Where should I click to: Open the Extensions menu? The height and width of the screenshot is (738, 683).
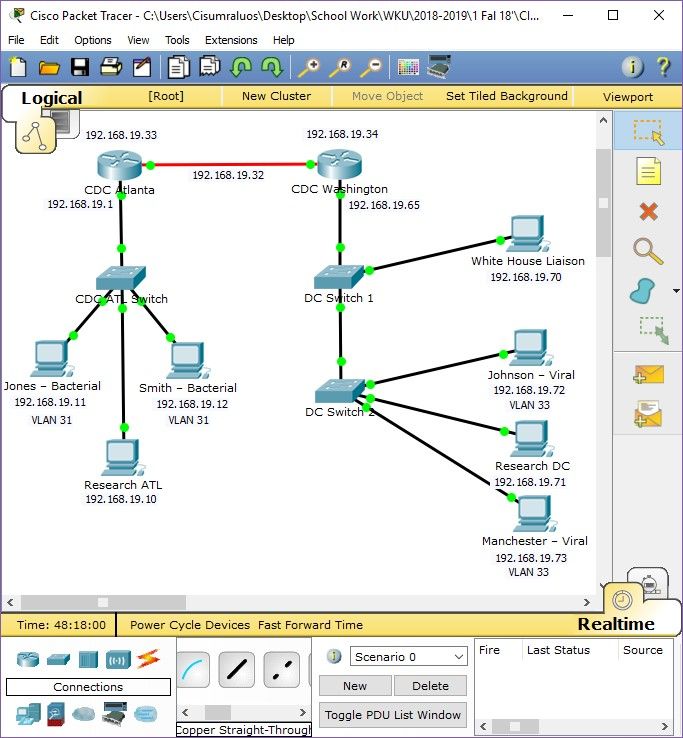[x=231, y=40]
